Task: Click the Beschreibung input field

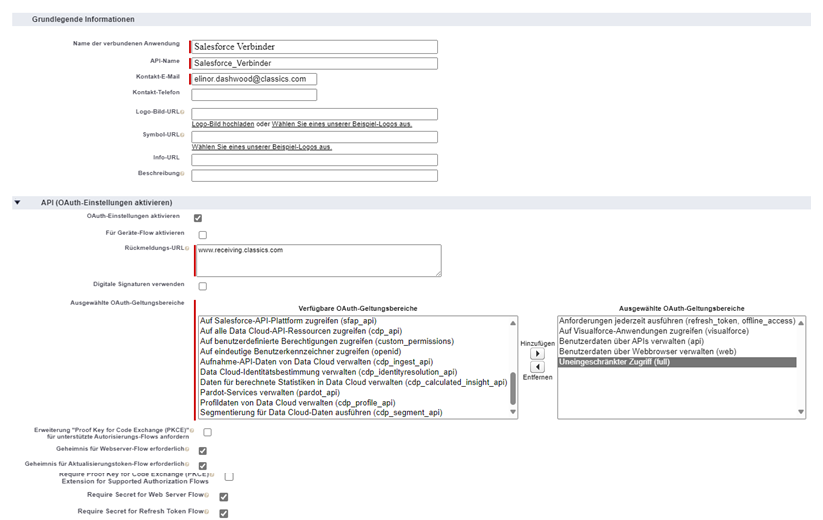Action: [314, 175]
